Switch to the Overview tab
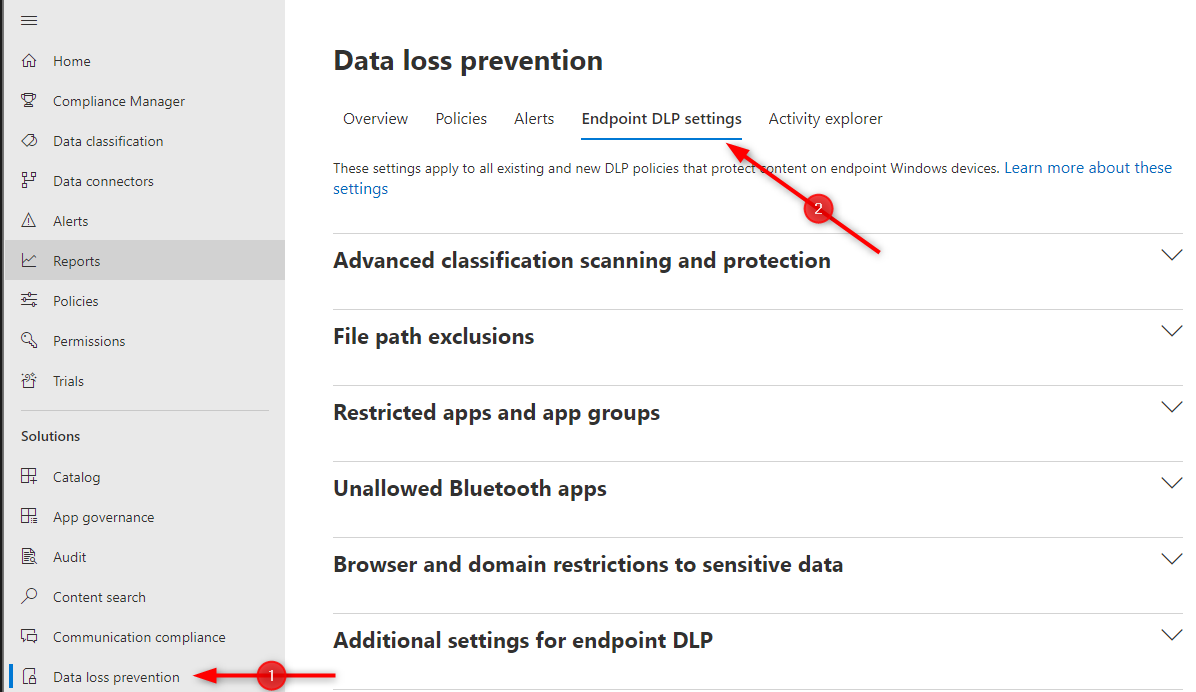Image resolution: width=1196 pixels, height=692 pixels. pyautogui.click(x=375, y=119)
